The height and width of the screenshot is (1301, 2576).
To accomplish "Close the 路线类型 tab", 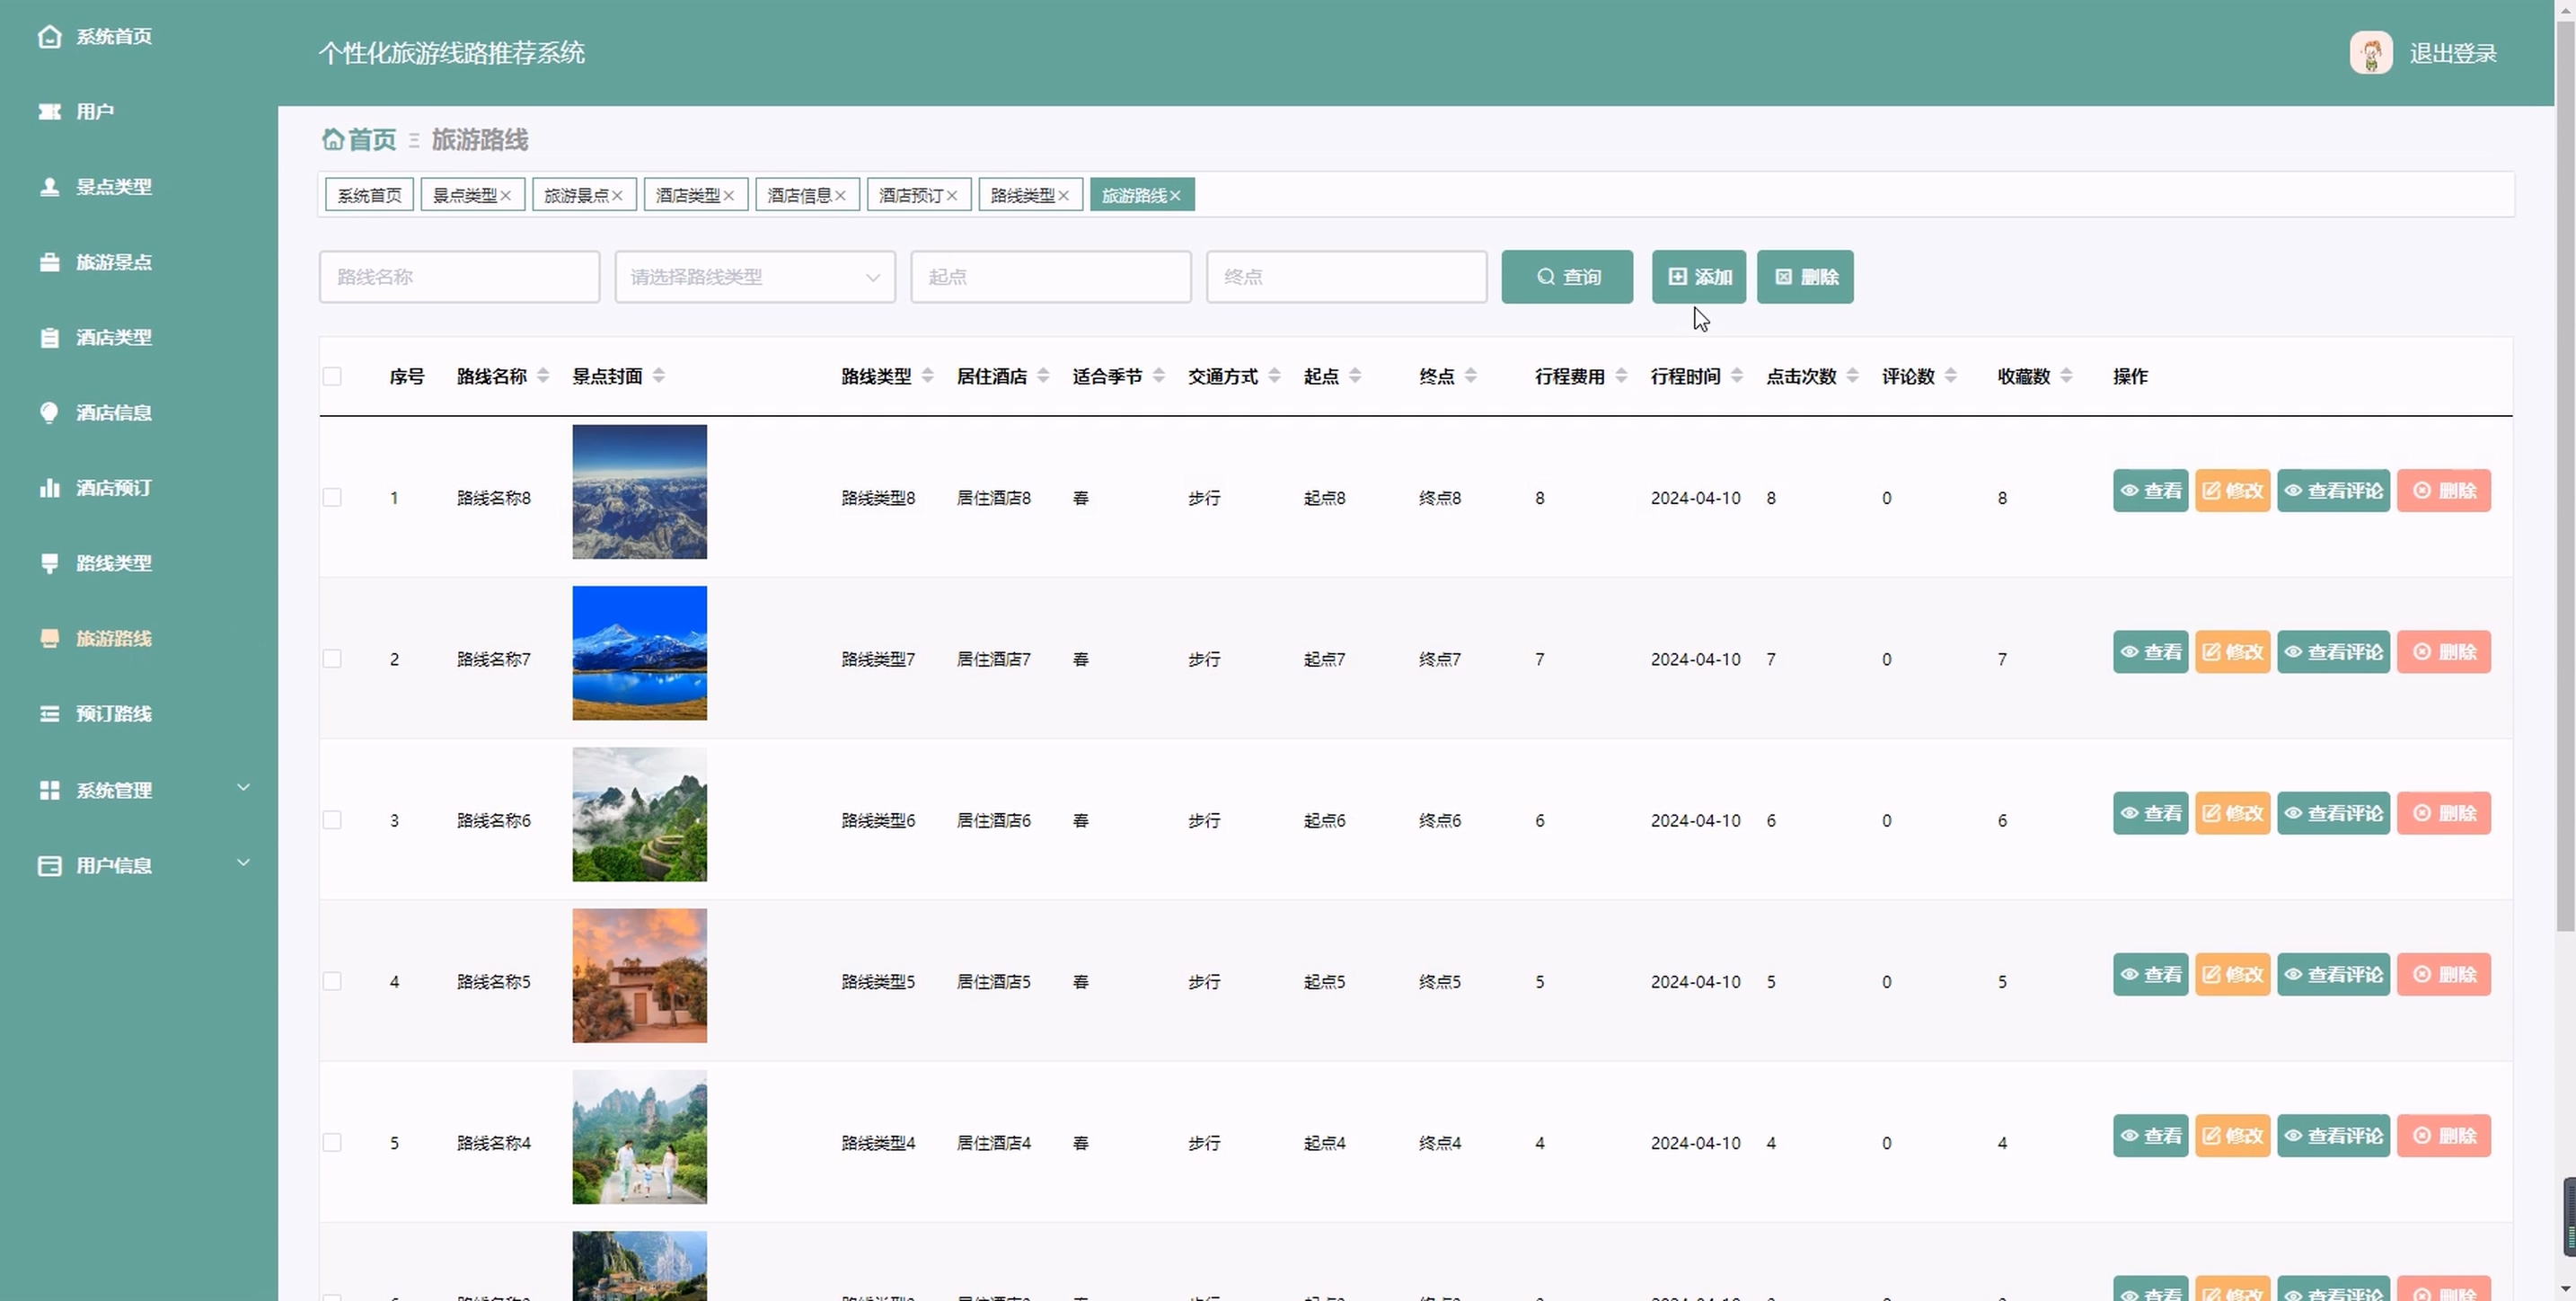I will coord(1063,196).
